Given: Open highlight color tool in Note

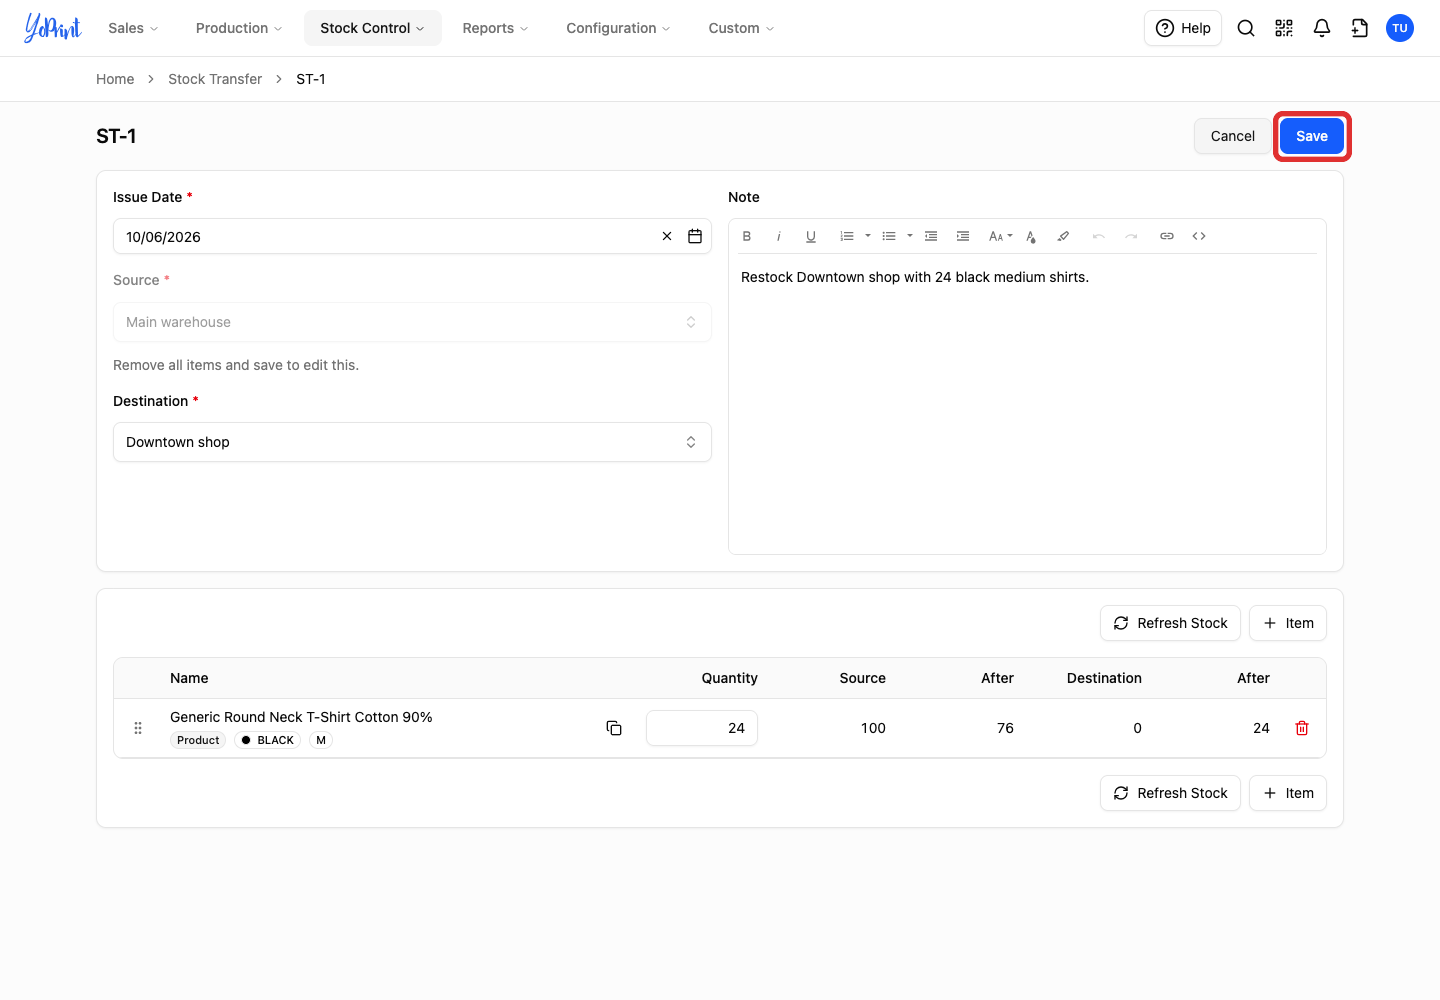Looking at the screenshot, I should point(1063,236).
